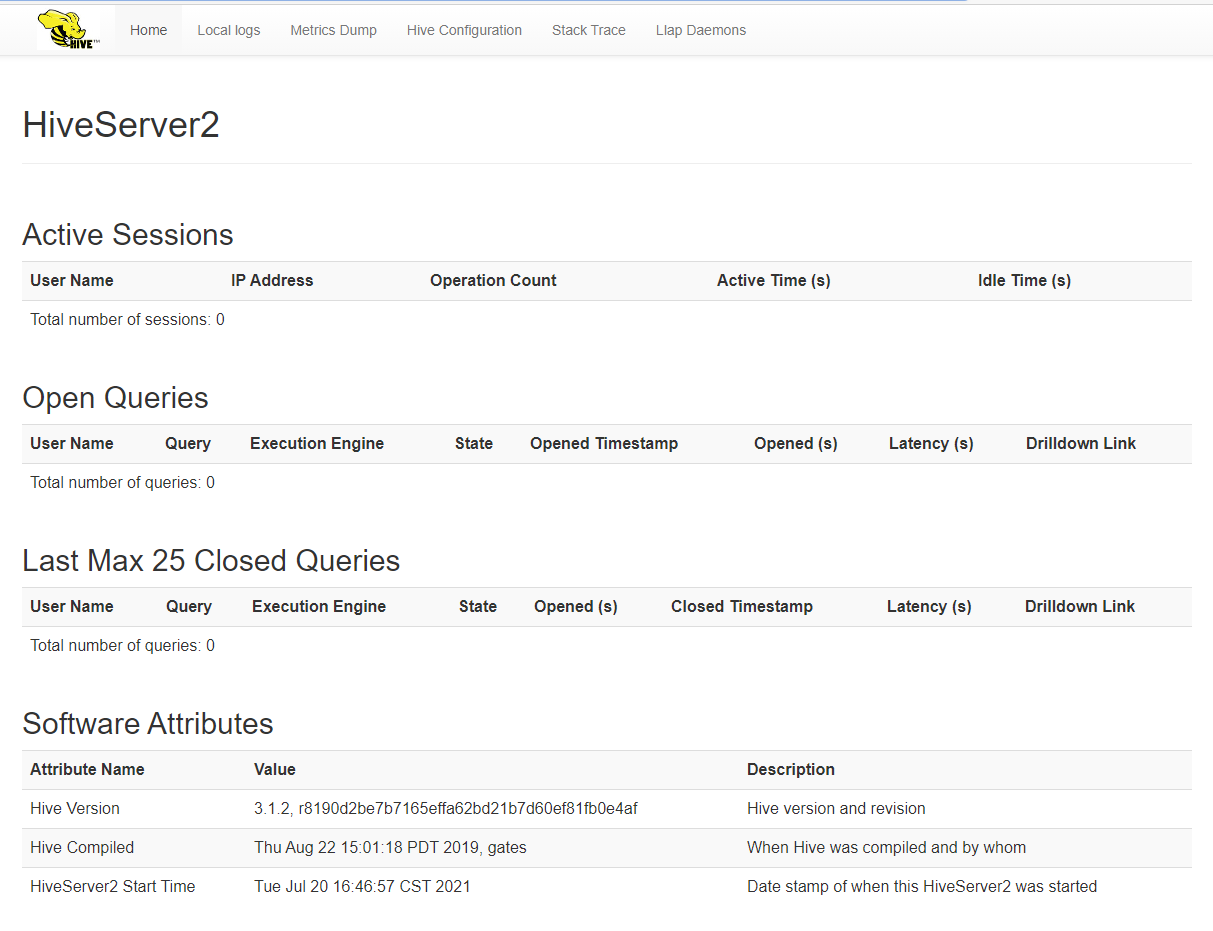
Task: Open Hive Configuration from navbar
Action: [x=464, y=30]
